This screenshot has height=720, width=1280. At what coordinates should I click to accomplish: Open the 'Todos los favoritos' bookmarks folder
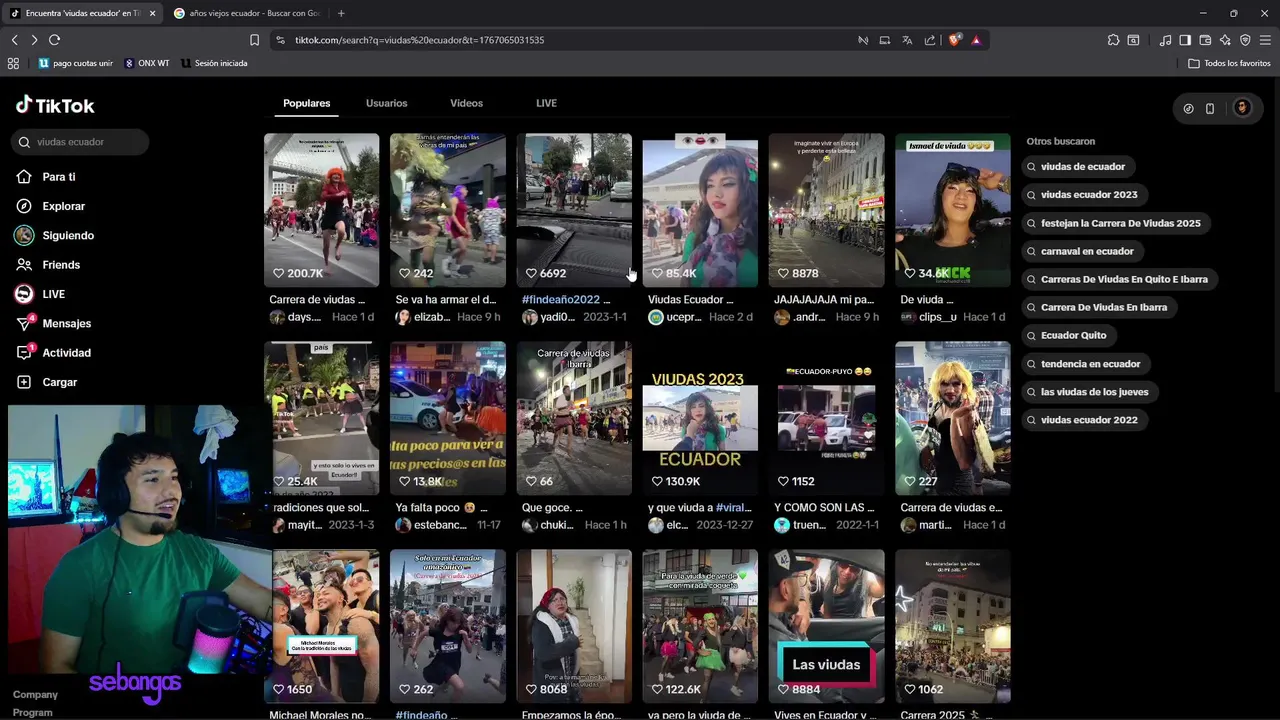(x=1229, y=63)
